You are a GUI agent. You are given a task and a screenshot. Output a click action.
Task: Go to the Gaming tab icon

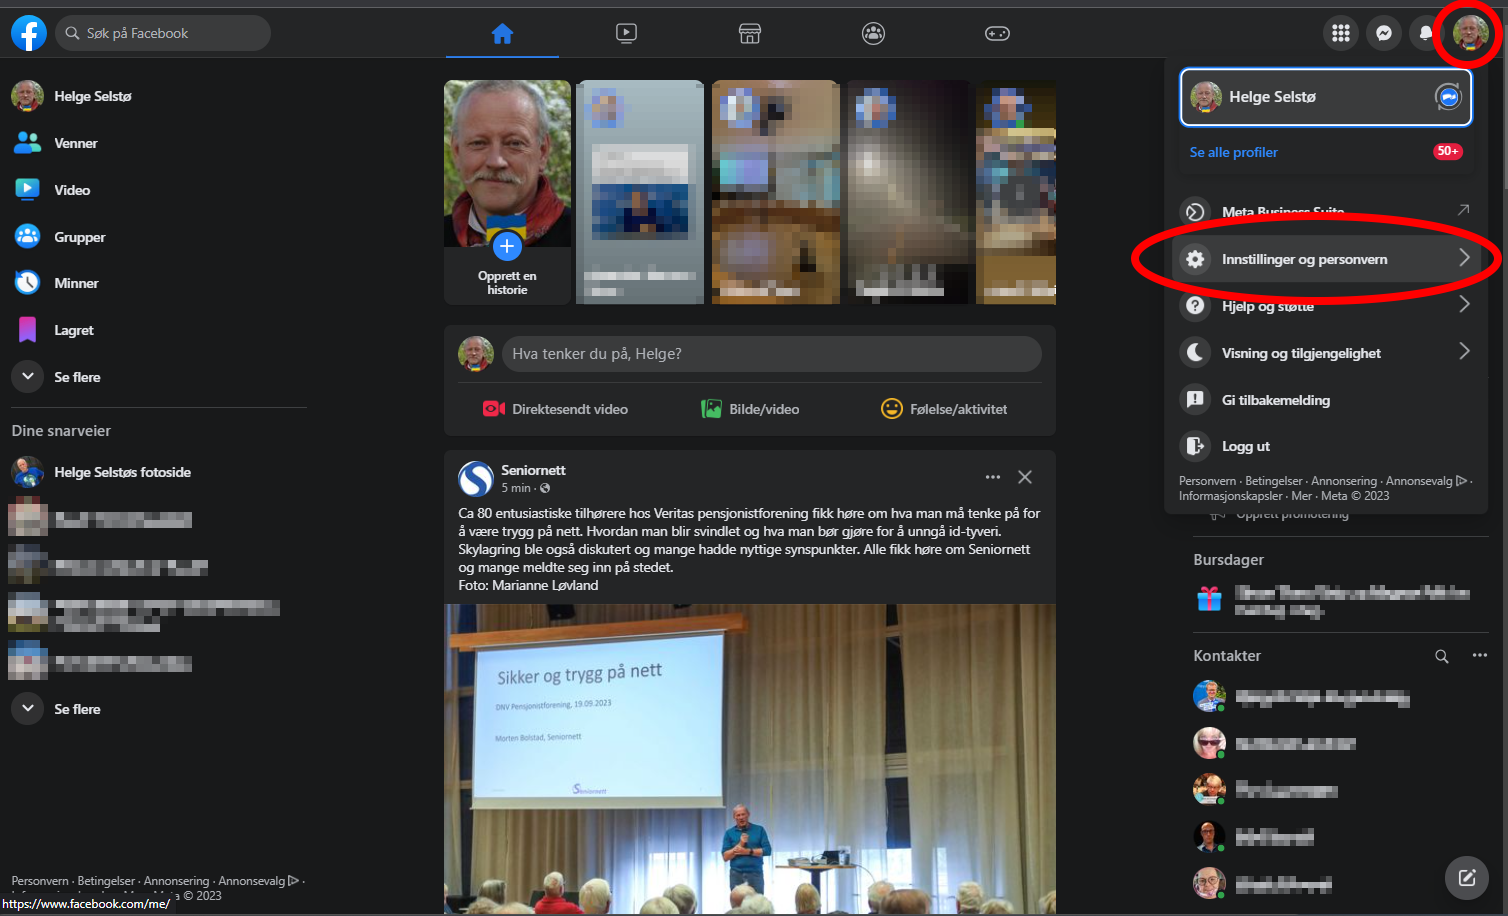[x=997, y=33]
